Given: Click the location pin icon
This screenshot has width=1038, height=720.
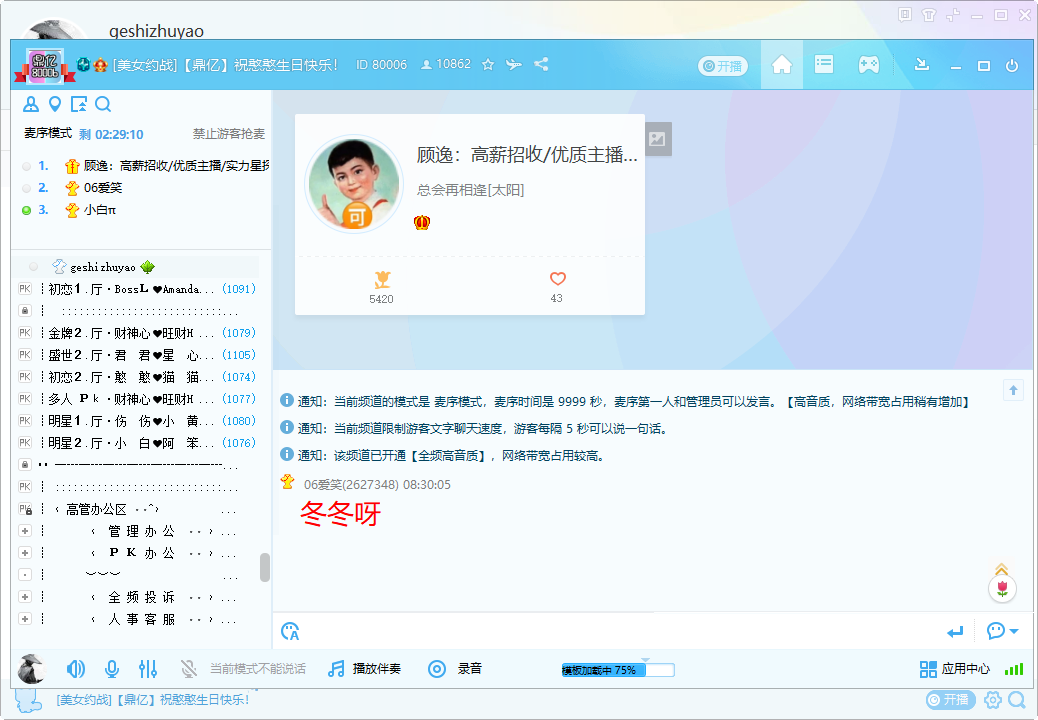Looking at the screenshot, I should 55,104.
